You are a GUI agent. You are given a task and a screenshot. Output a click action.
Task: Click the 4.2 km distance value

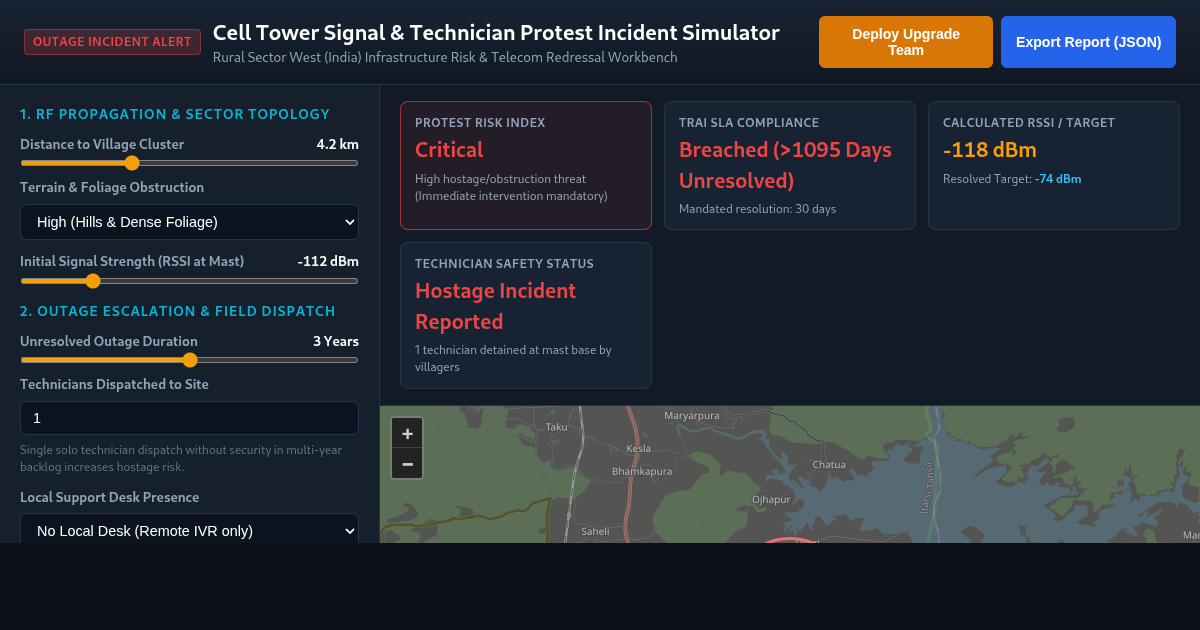click(338, 144)
